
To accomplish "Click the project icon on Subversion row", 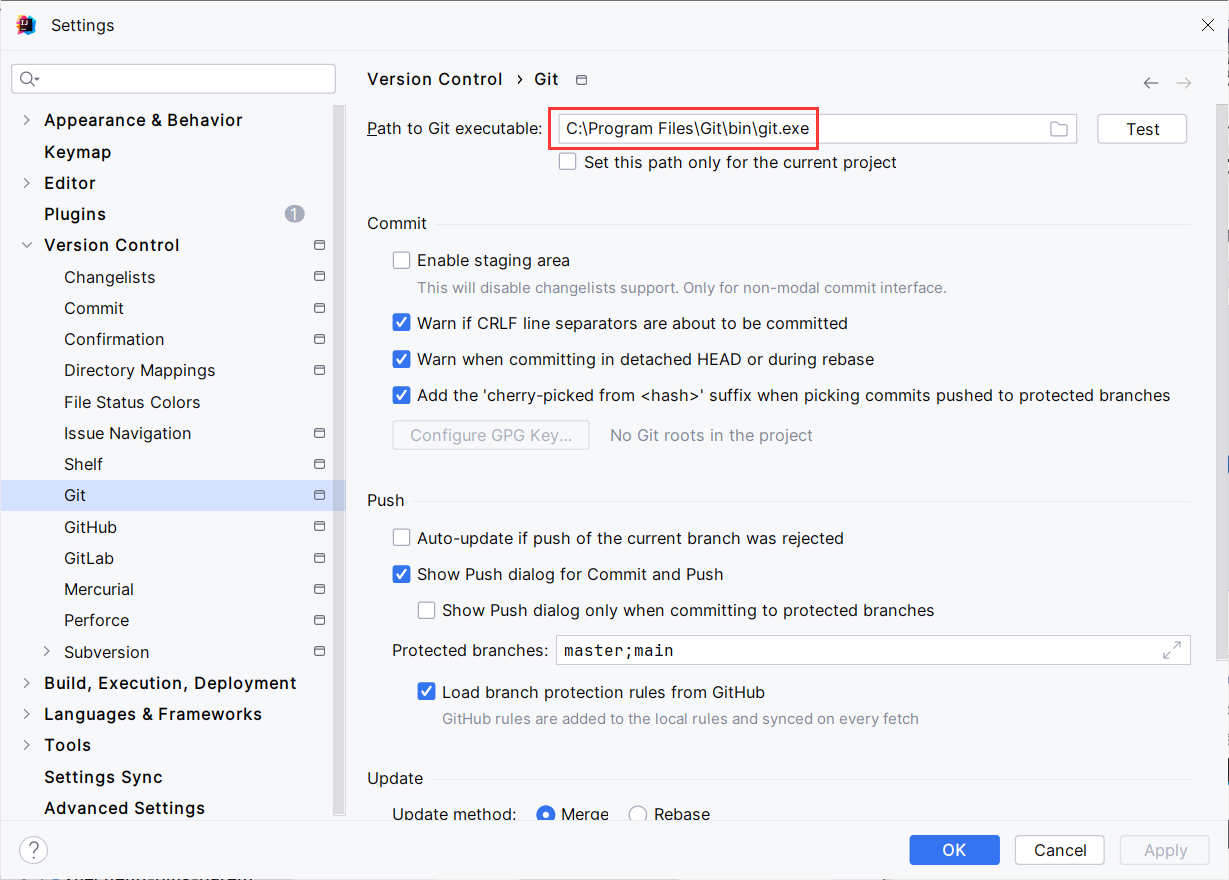I will click(x=319, y=651).
